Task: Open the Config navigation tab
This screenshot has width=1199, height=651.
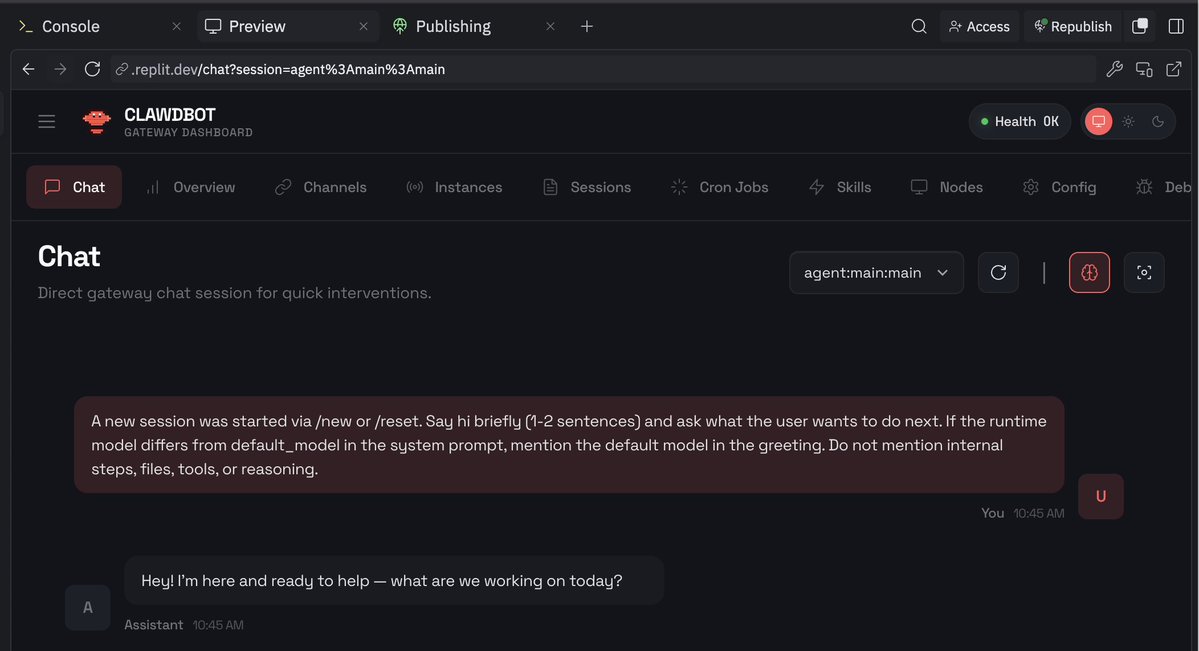Action: [x=1059, y=187]
